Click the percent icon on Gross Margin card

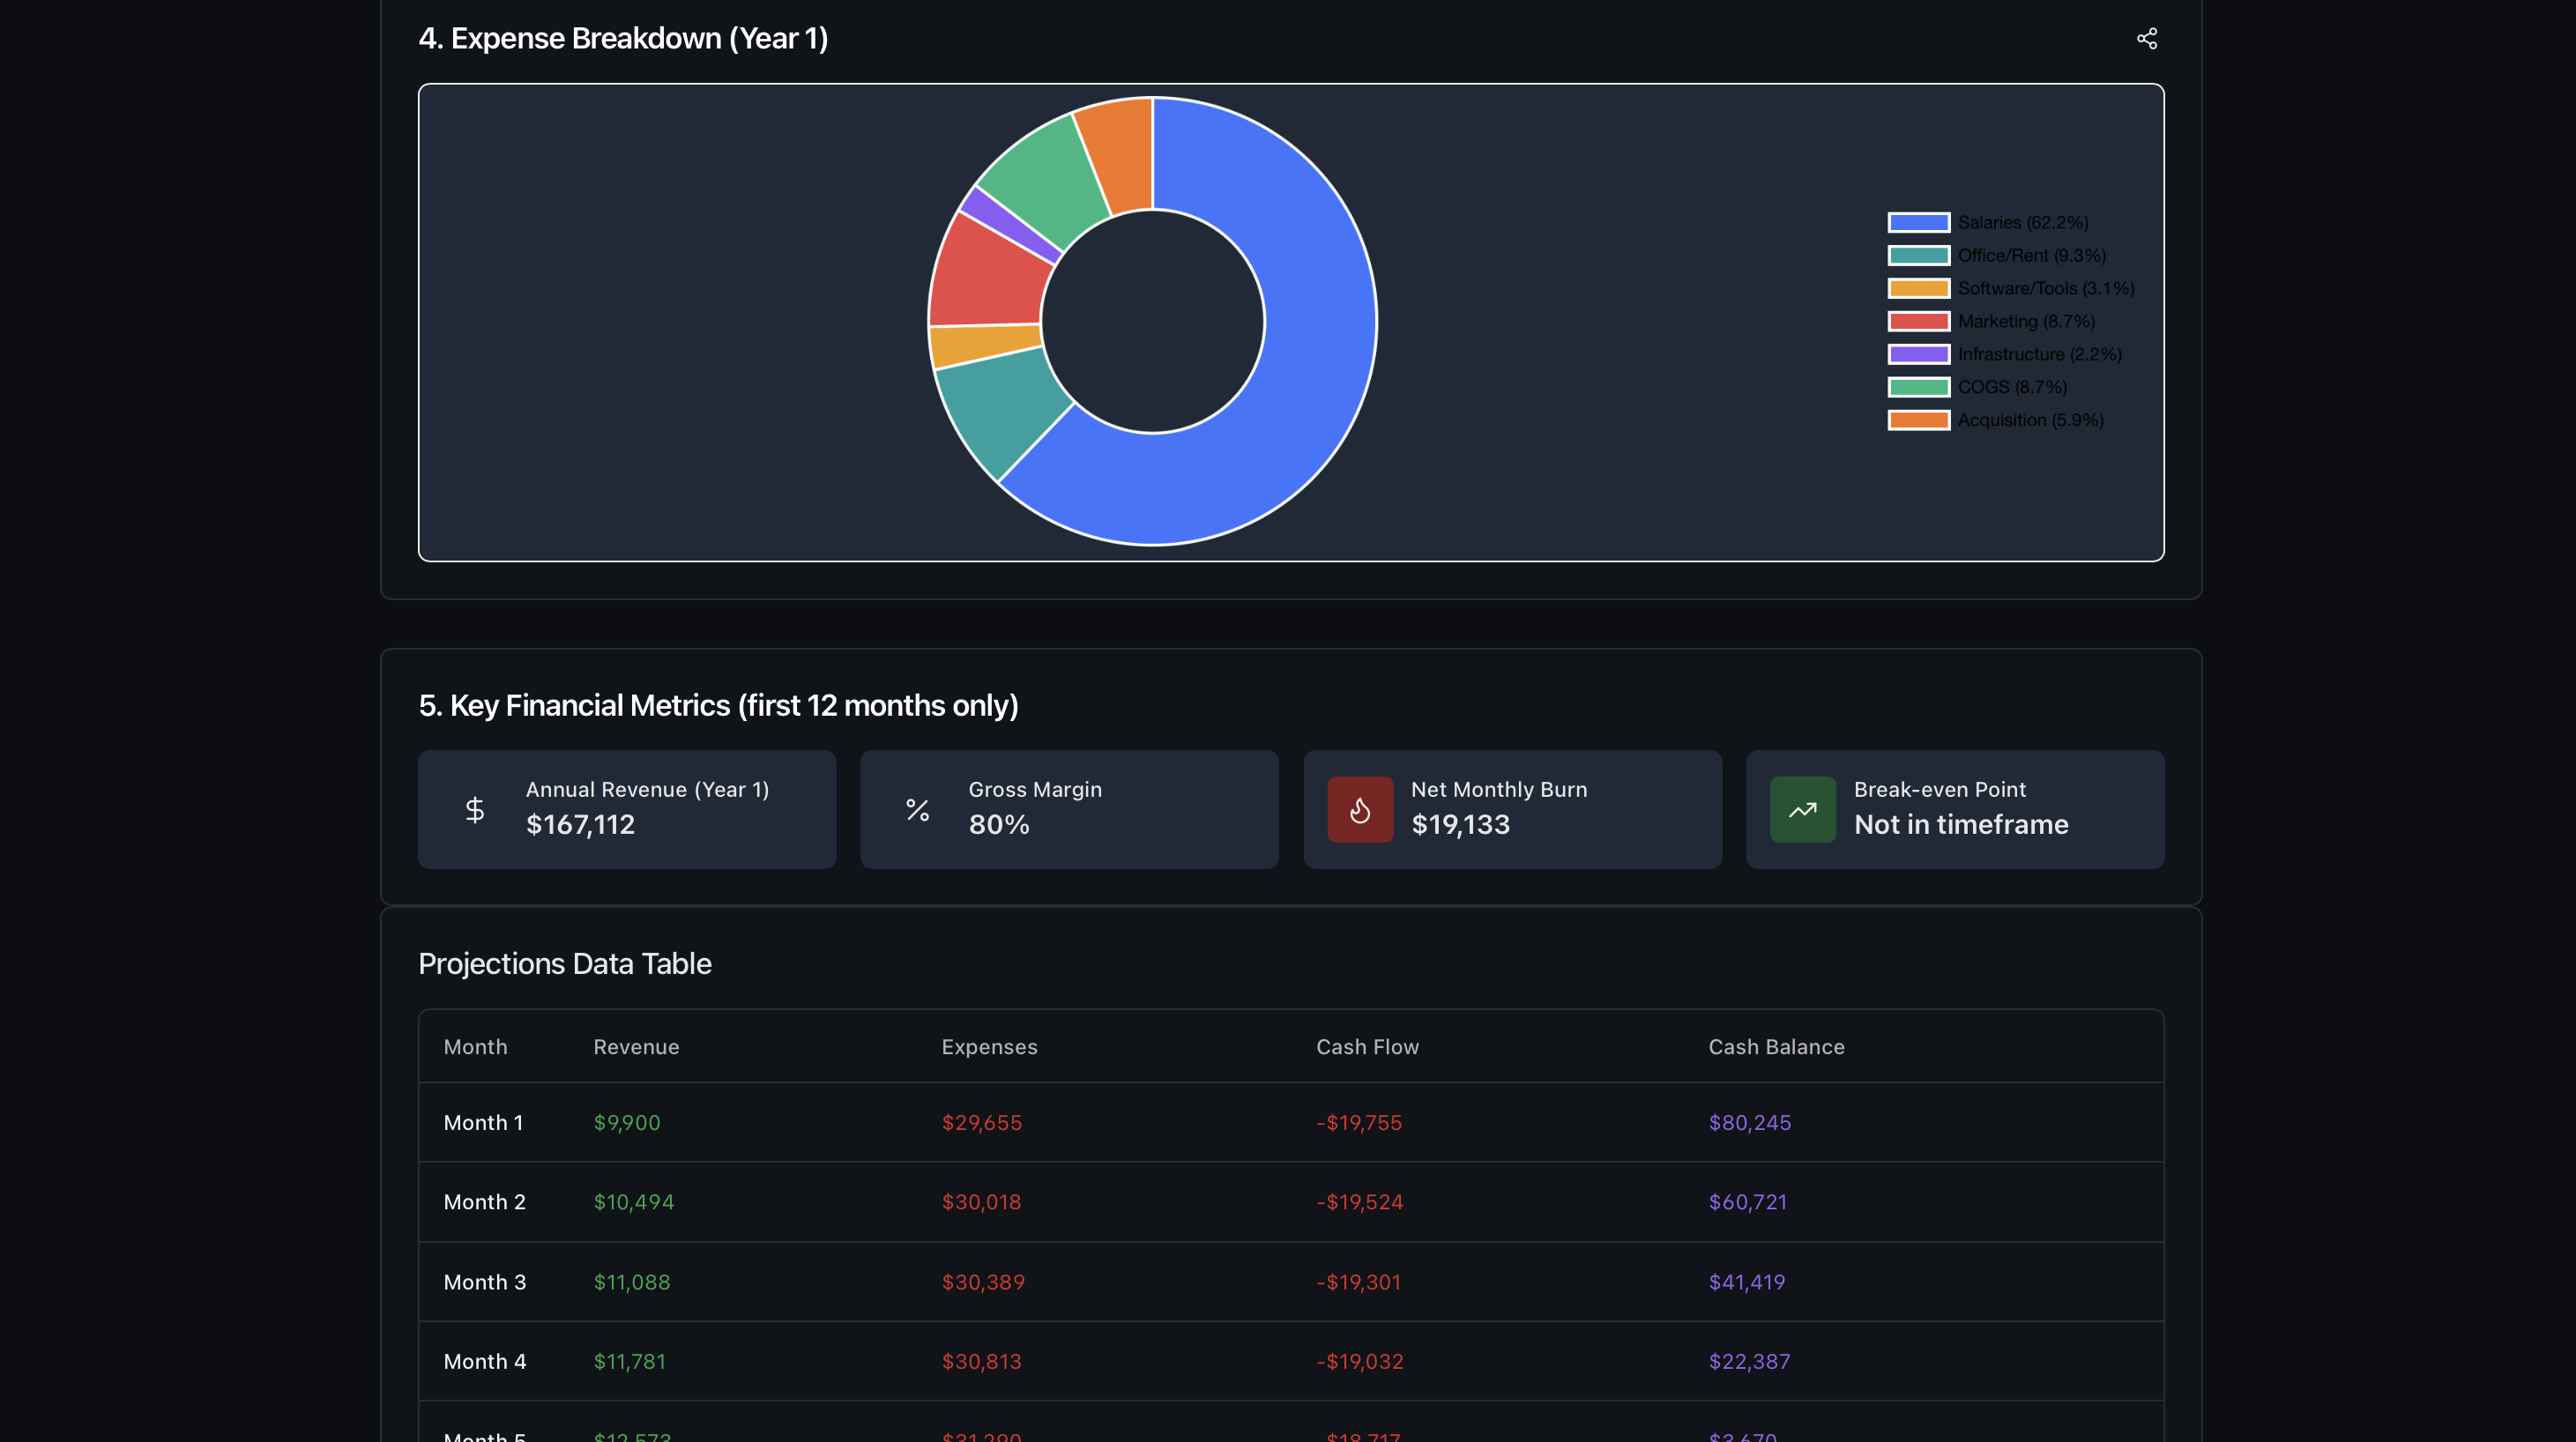click(917, 809)
